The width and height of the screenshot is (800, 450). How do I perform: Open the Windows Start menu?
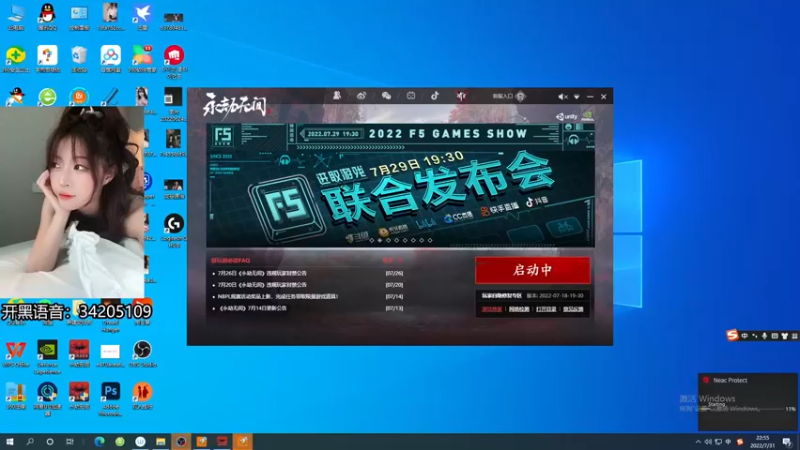pos(10,441)
